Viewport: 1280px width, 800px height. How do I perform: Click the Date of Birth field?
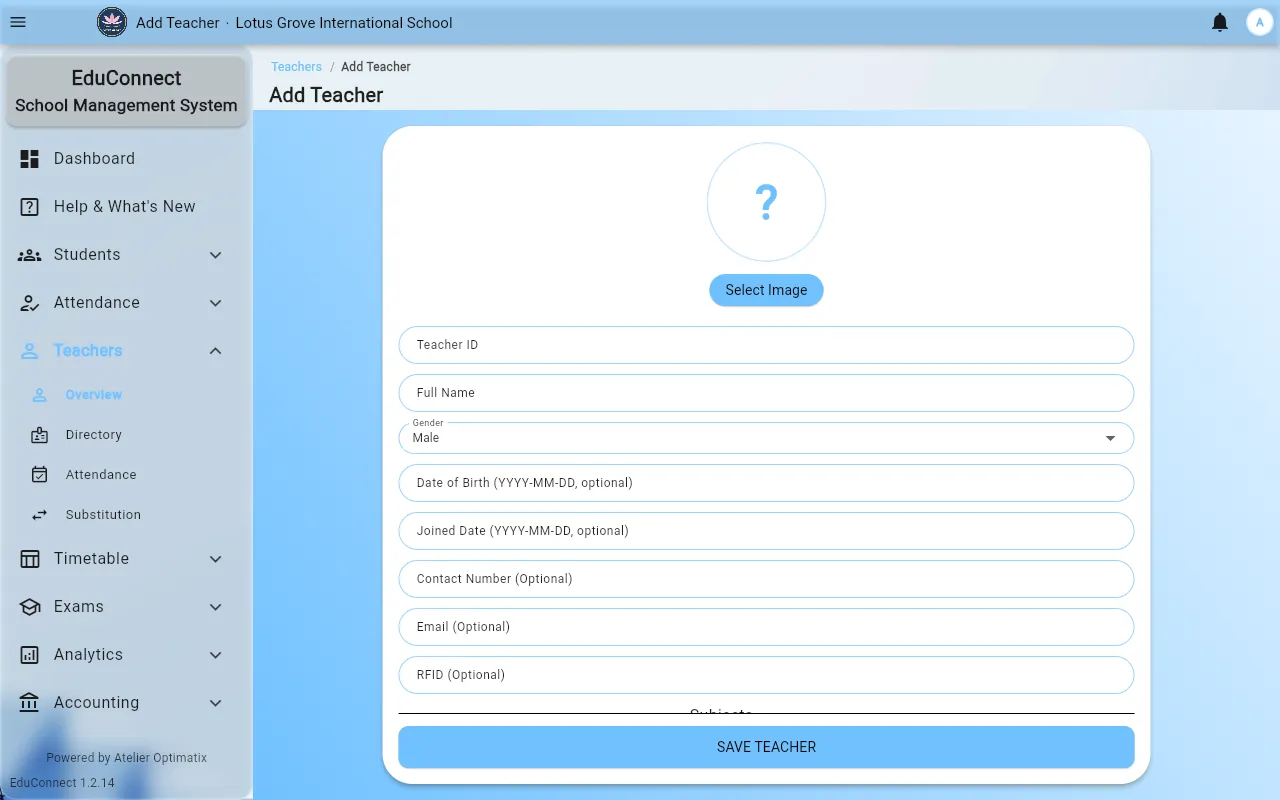pyautogui.click(x=766, y=483)
